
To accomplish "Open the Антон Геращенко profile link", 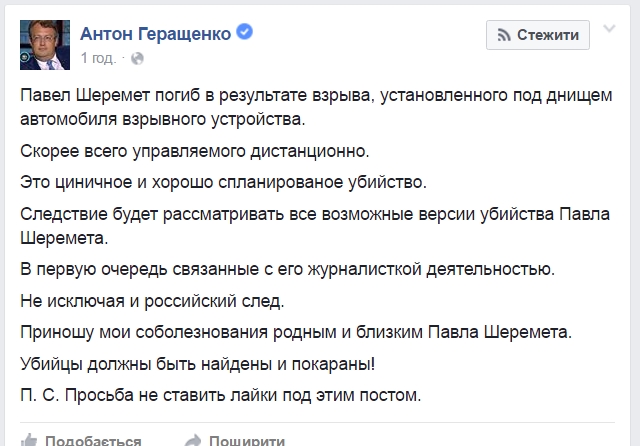I will coord(154,34).
